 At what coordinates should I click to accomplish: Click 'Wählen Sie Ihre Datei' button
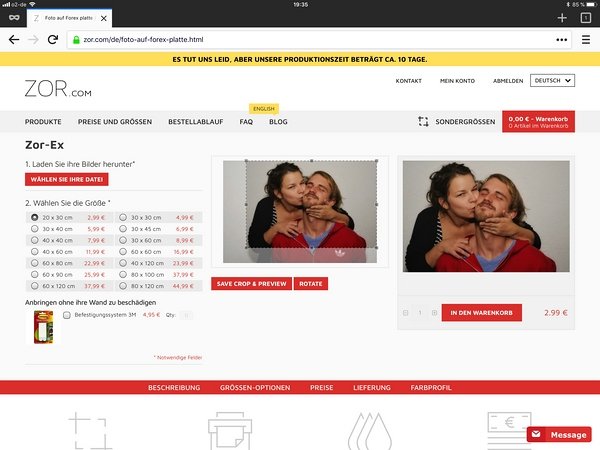click(x=67, y=179)
